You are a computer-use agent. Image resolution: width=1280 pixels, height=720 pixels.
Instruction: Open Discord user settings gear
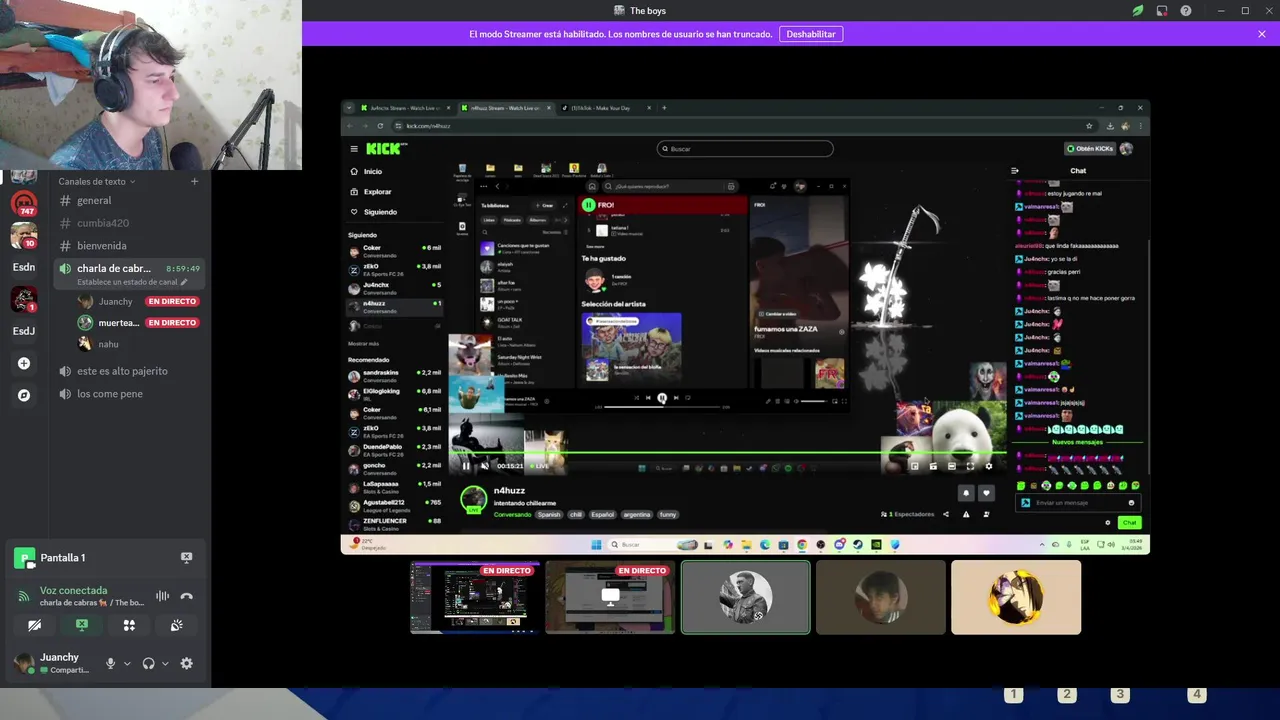(186, 663)
